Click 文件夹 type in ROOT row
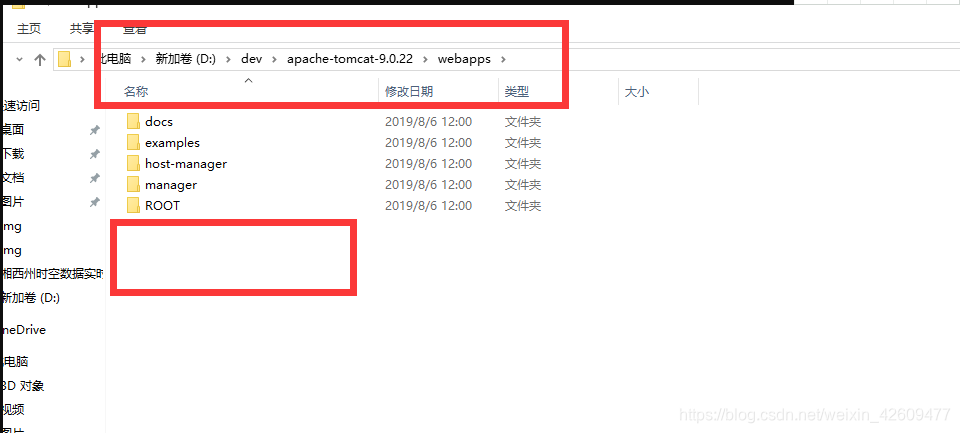The width and height of the screenshot is (960, 433). pos(523,205)
